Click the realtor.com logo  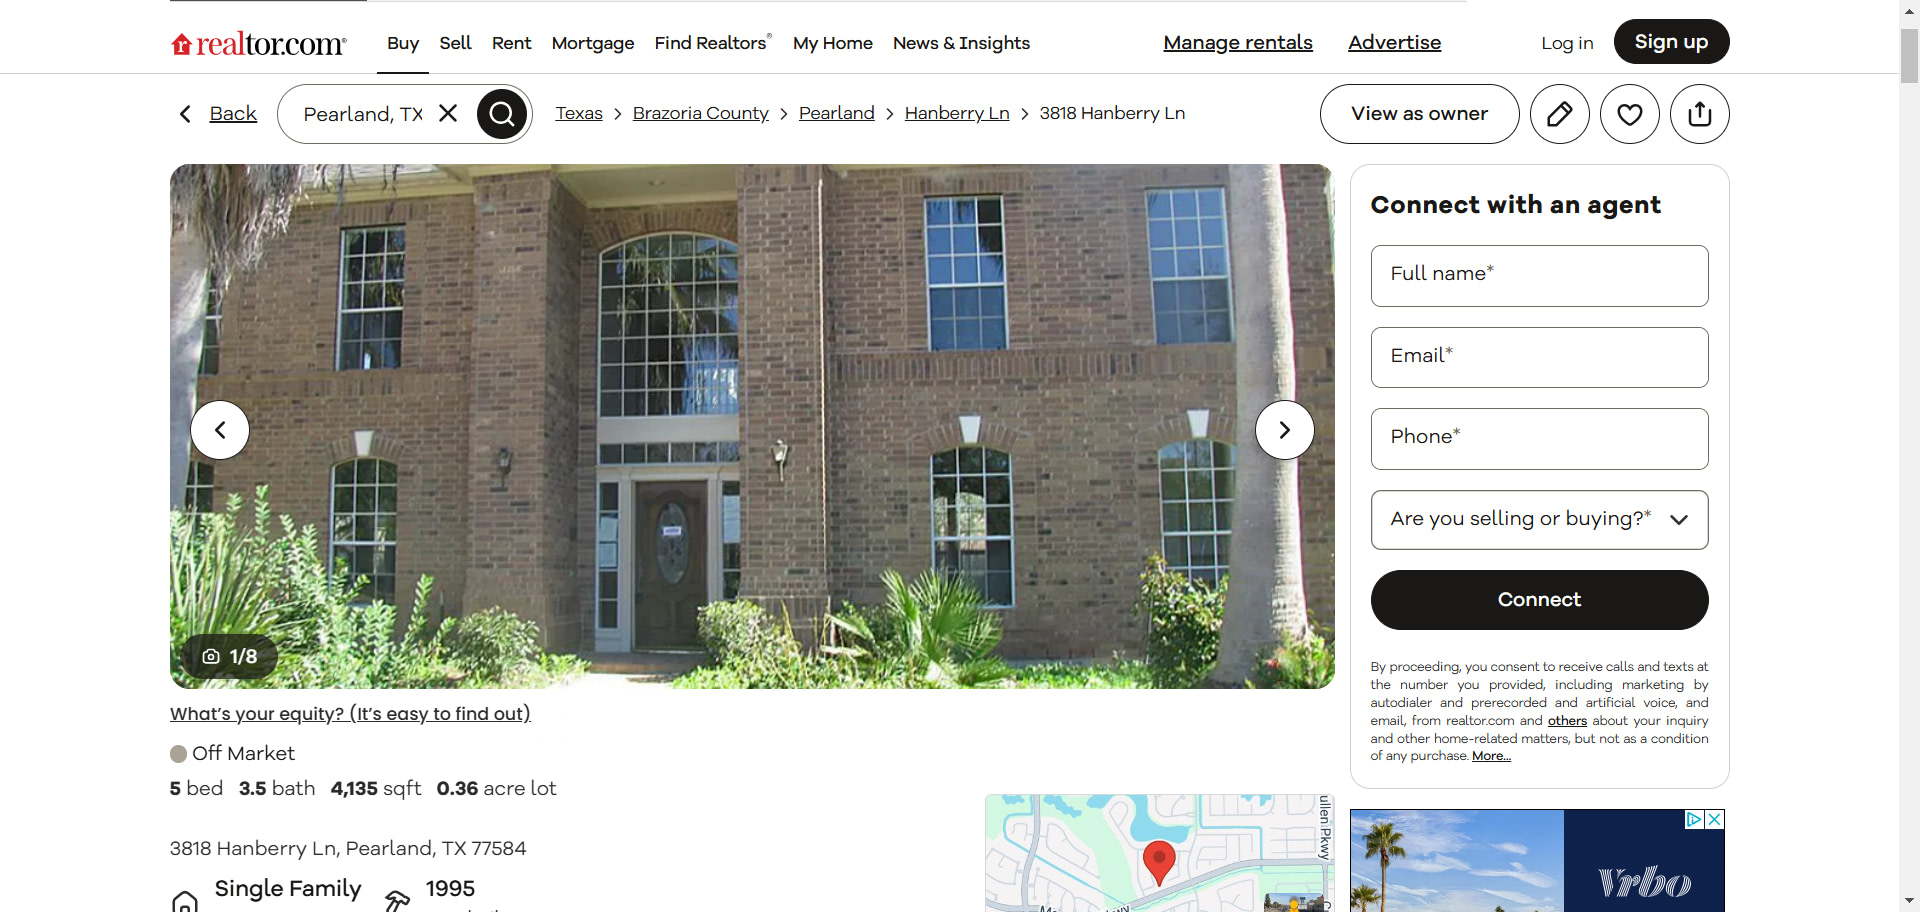259,43
